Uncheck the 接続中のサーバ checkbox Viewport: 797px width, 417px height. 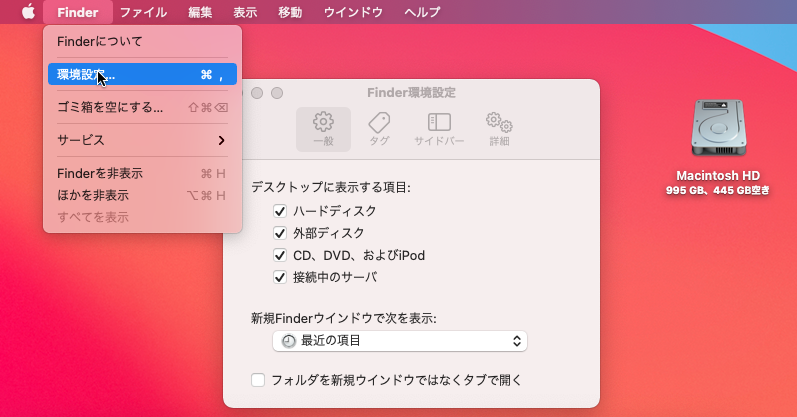280,277
